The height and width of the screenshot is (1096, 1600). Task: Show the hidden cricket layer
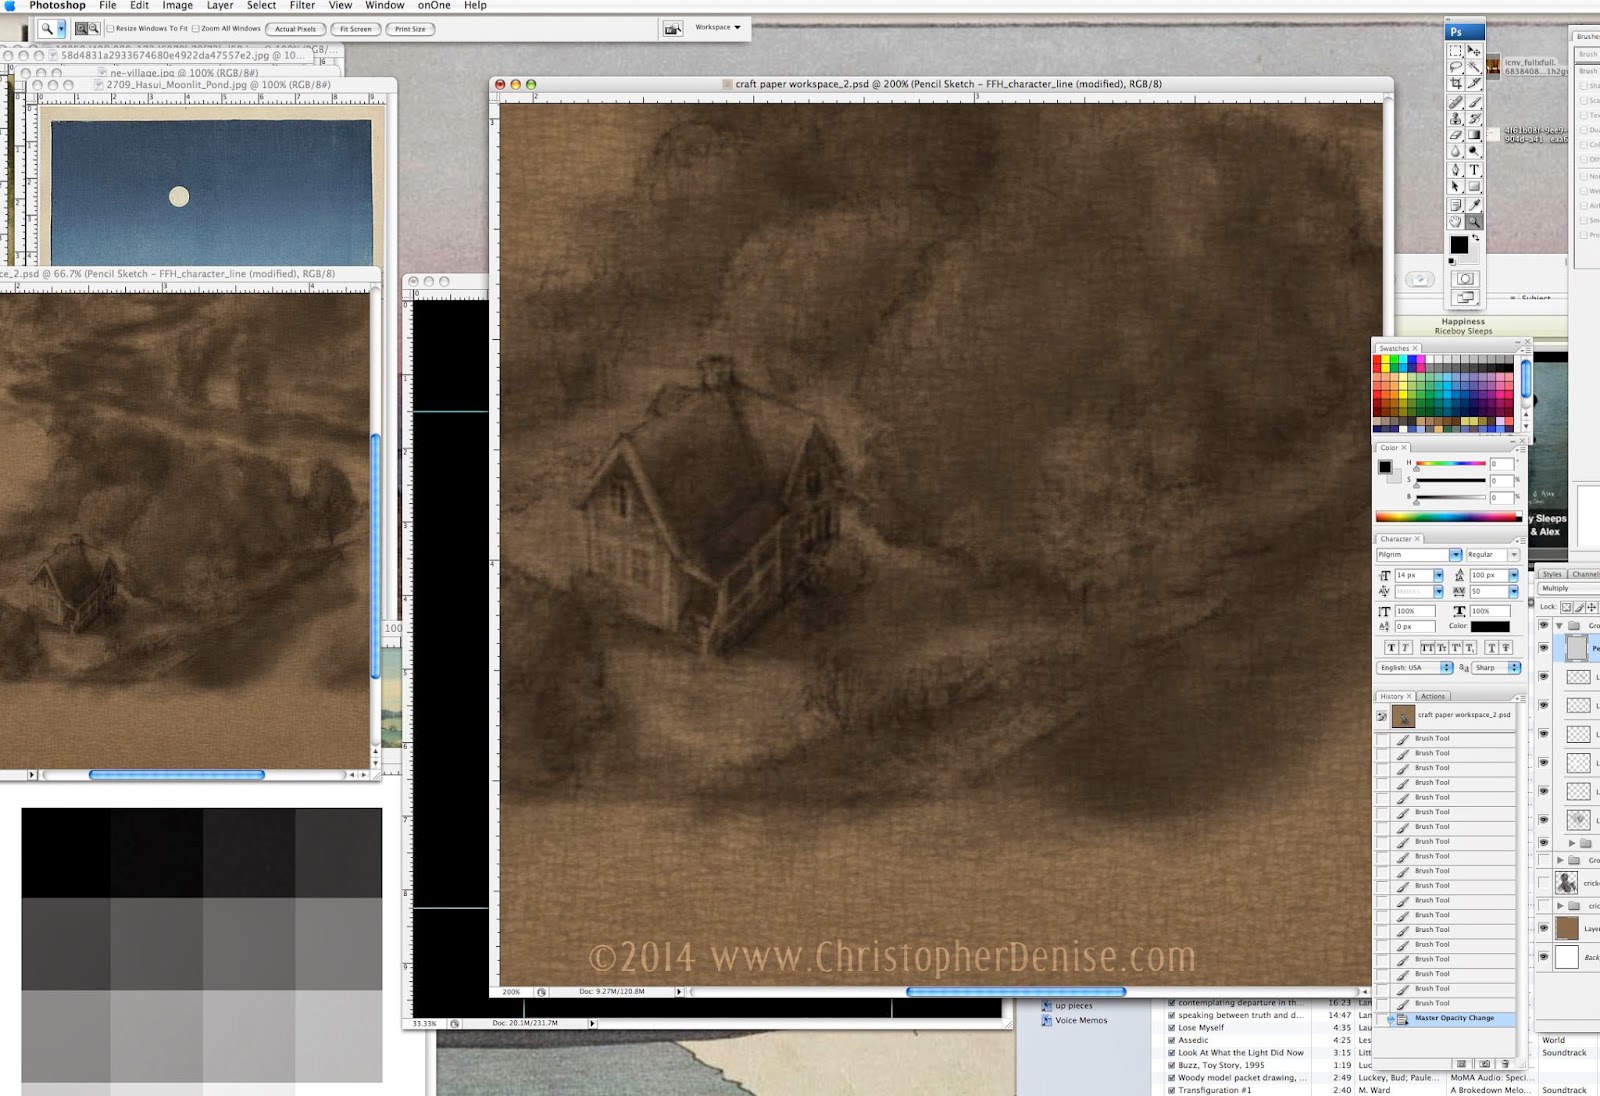point(1544,882)
